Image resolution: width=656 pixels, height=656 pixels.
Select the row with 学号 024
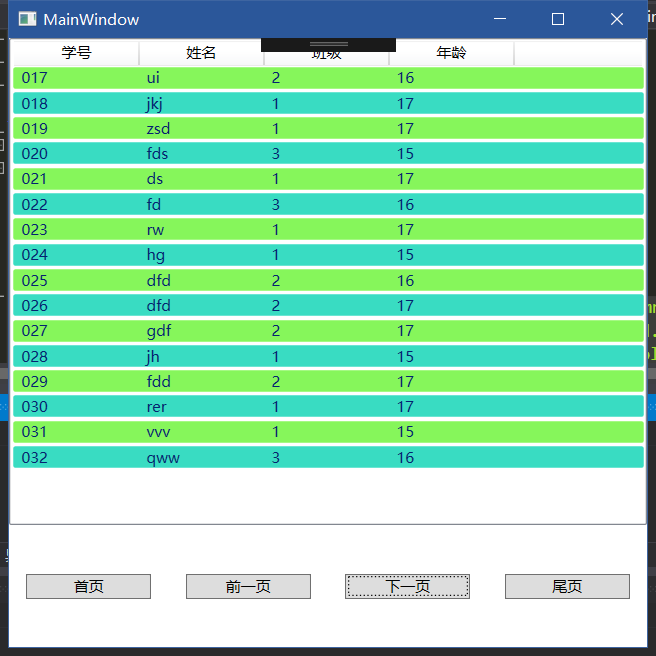pyautogui.click(x=328, y=255)
